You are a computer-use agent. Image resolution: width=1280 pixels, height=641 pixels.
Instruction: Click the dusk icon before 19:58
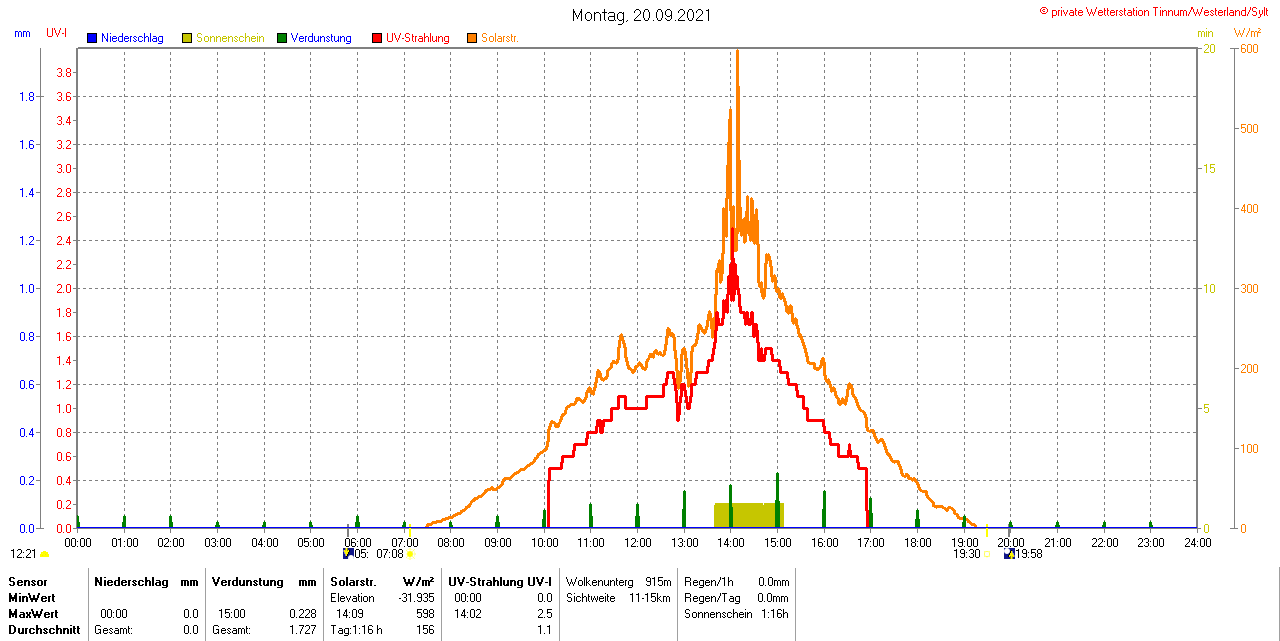point(1009,553)
